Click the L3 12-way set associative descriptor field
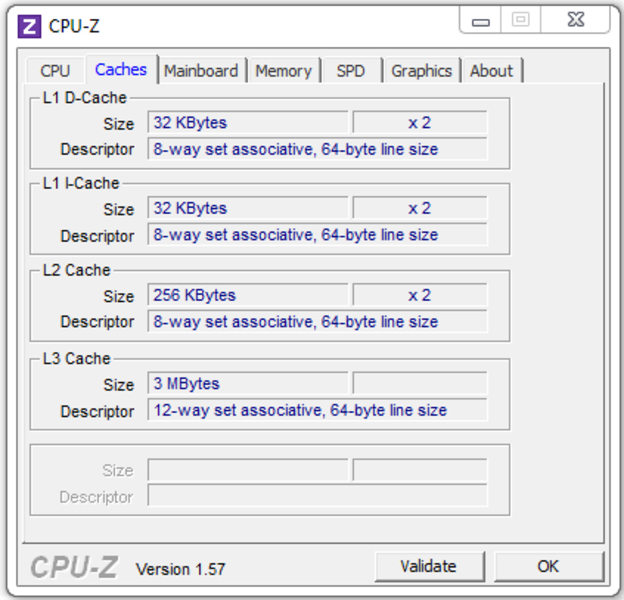624x600 pixels. (x=318, y=410)
